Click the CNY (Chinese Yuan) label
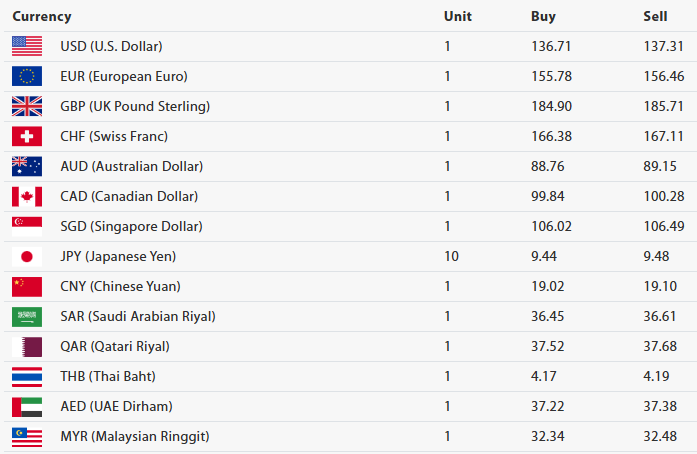Screen dimensions: 697x454 (x=120, y=286)
